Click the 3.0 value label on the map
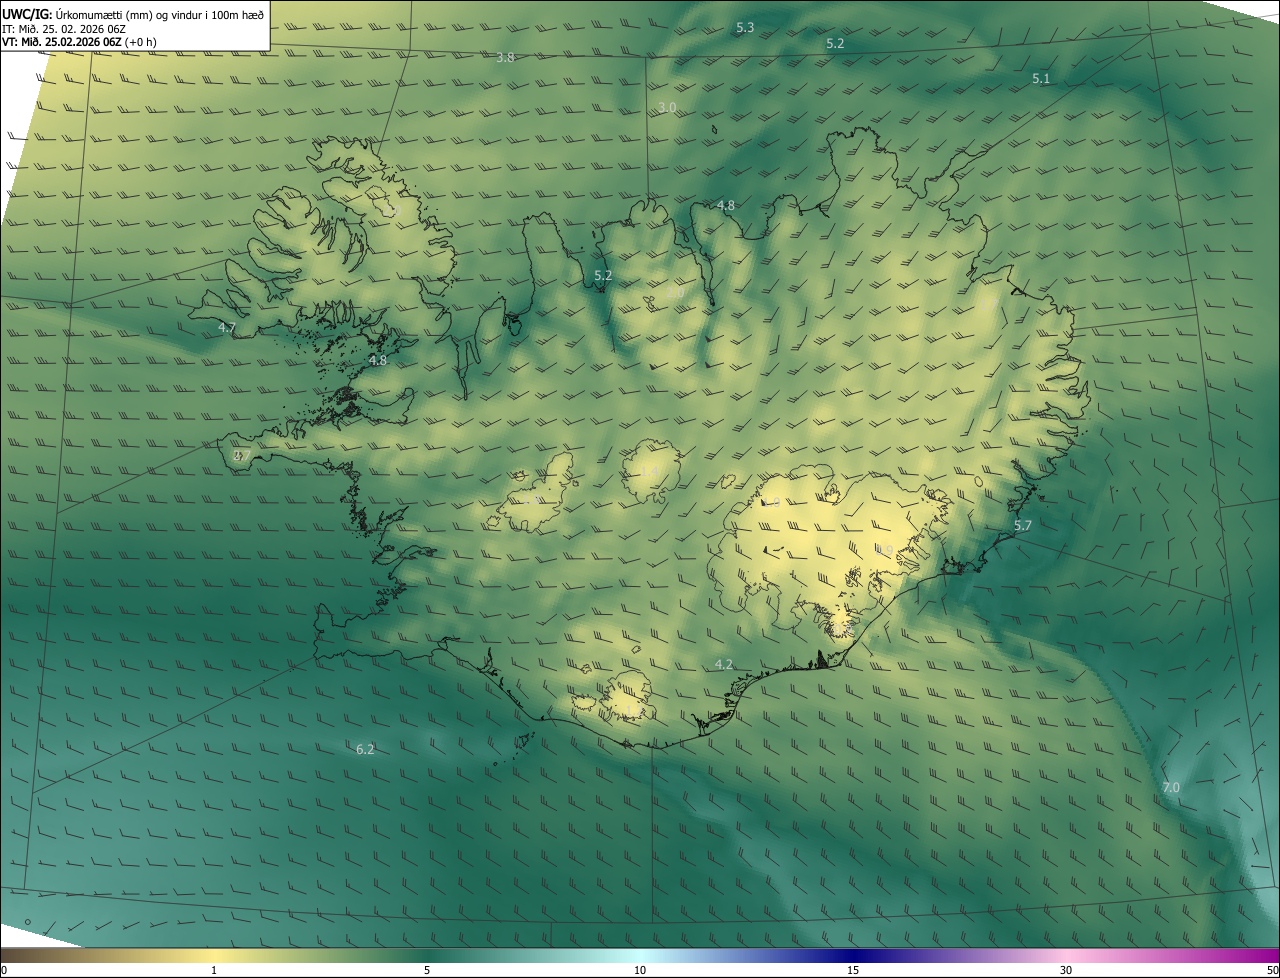 667,107
